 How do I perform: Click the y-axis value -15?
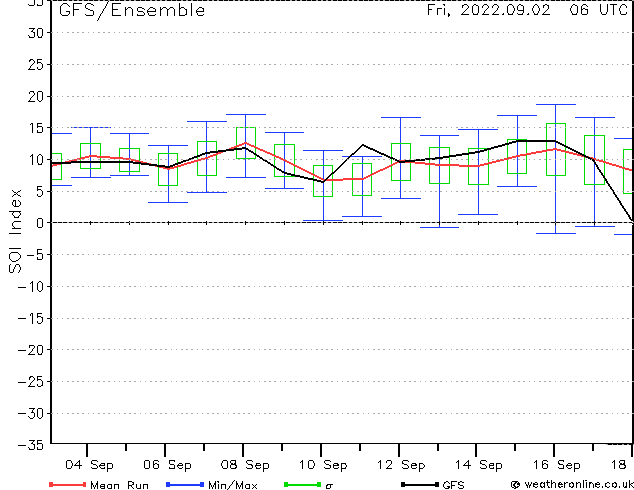point(31,318)
